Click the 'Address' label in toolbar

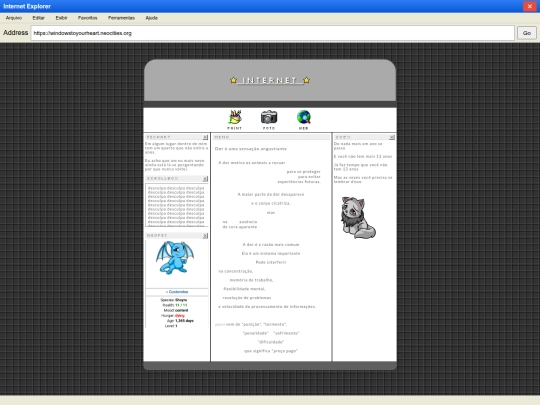pos(15,33)
